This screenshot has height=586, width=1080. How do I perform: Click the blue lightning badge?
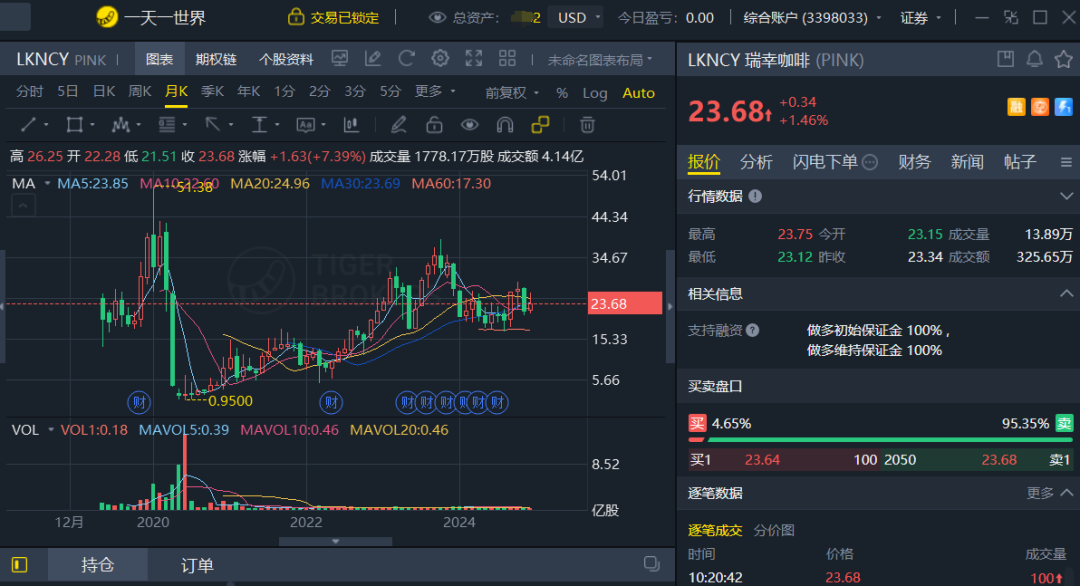click(1063, 107)
